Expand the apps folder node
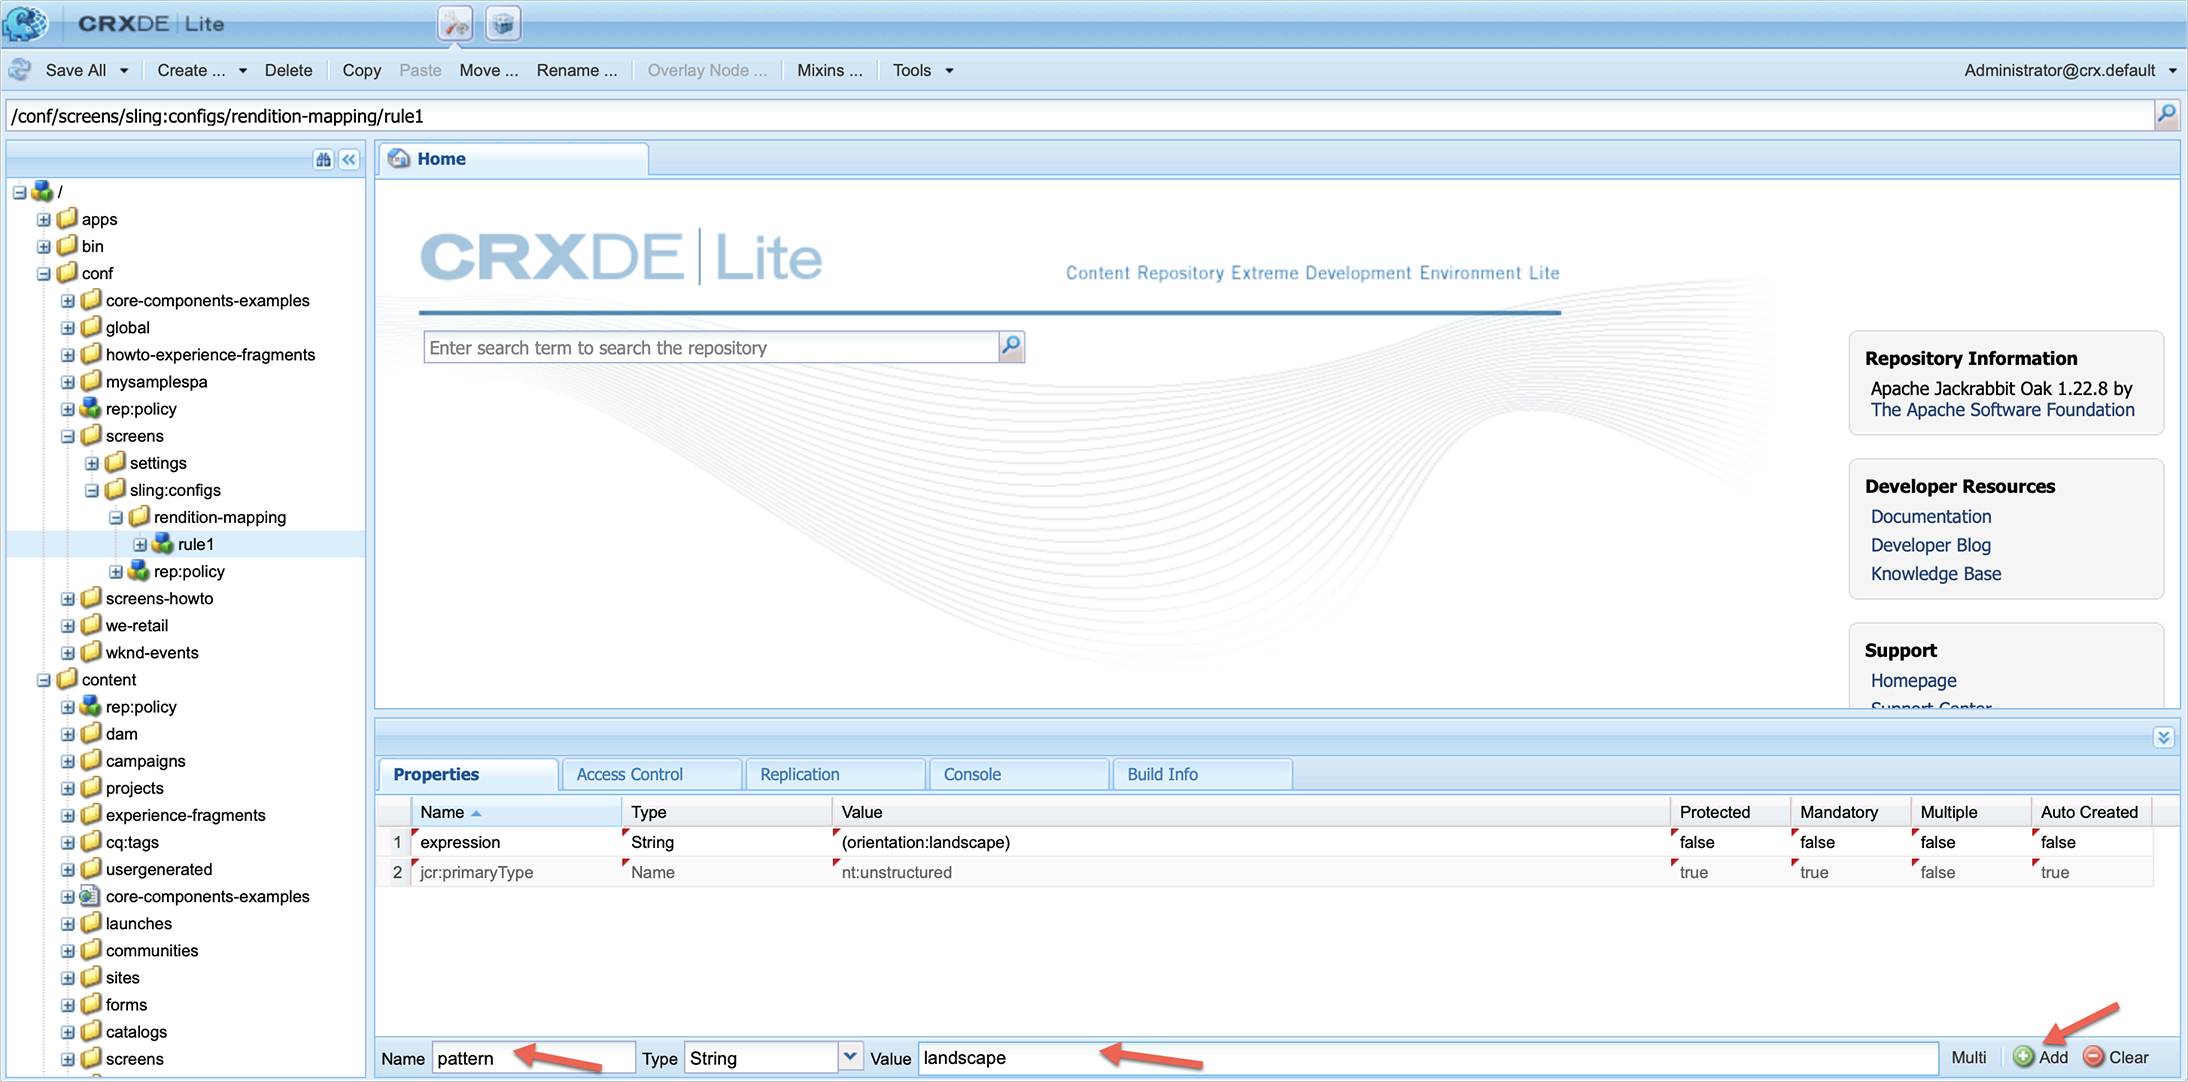 [x=43, y=219]
